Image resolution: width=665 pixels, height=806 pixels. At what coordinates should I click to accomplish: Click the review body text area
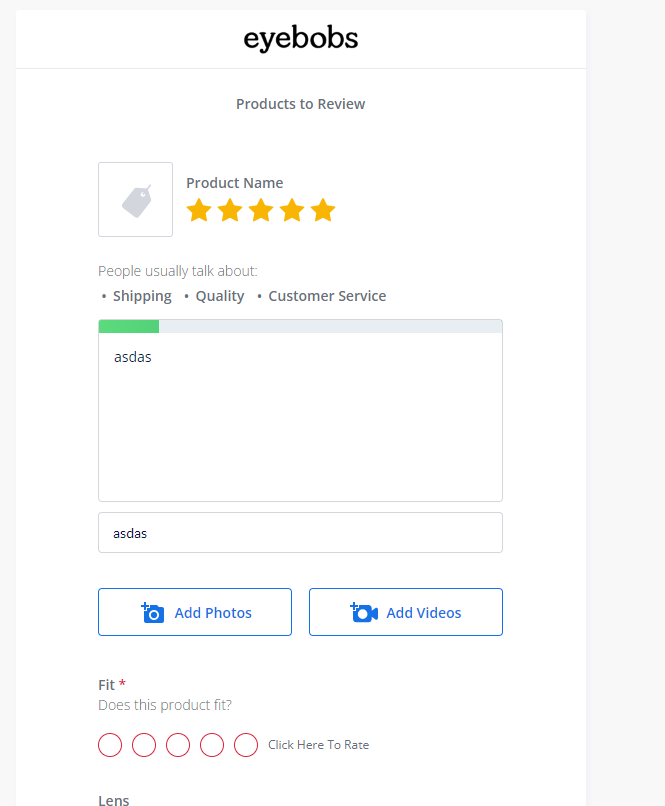(x=301, y=416)
